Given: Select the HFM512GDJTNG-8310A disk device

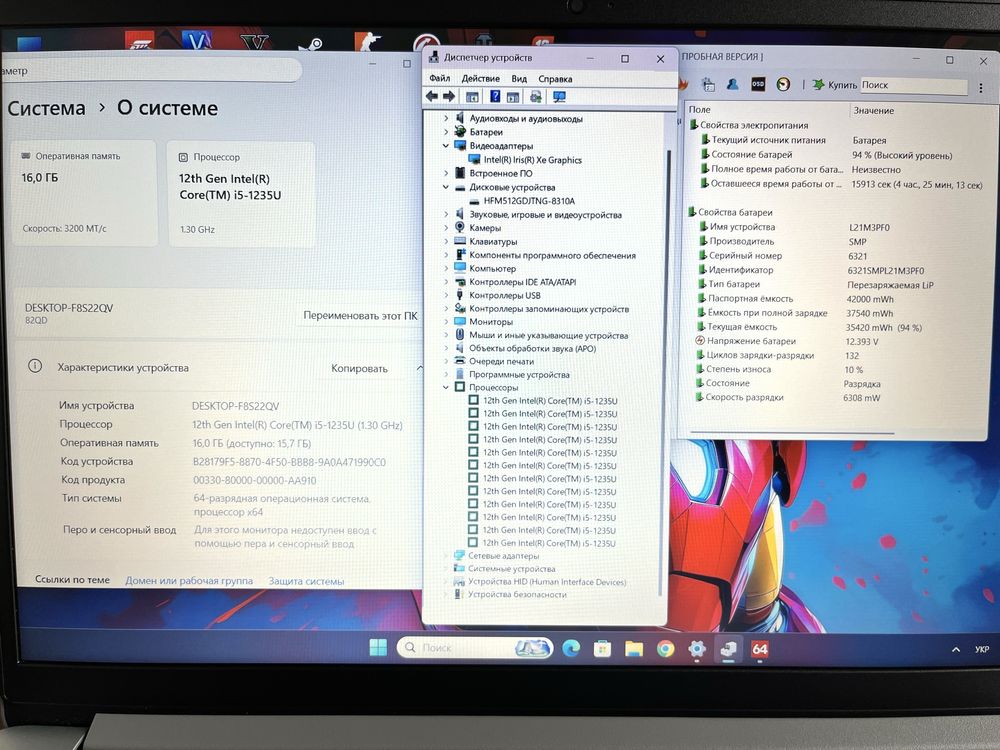Looking at the screenshot, I should [529, 201].
